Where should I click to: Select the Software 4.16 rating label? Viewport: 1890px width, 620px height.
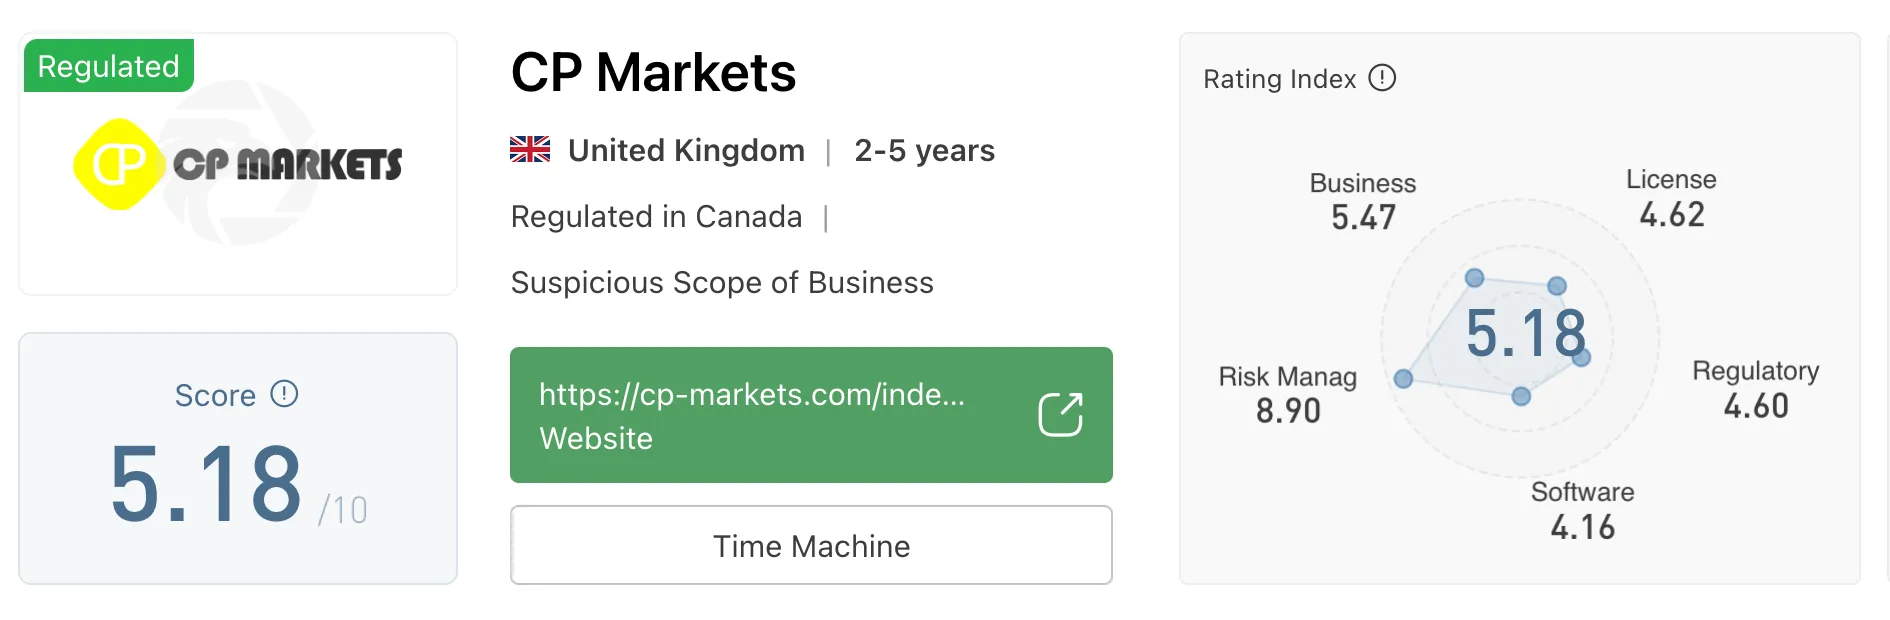coord(1582,510)
